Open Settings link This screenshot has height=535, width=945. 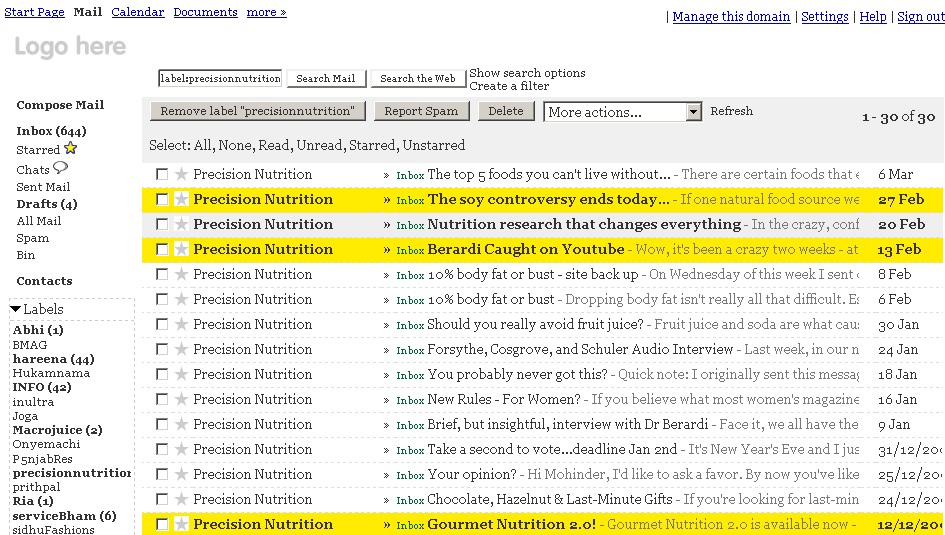(824, 17)
